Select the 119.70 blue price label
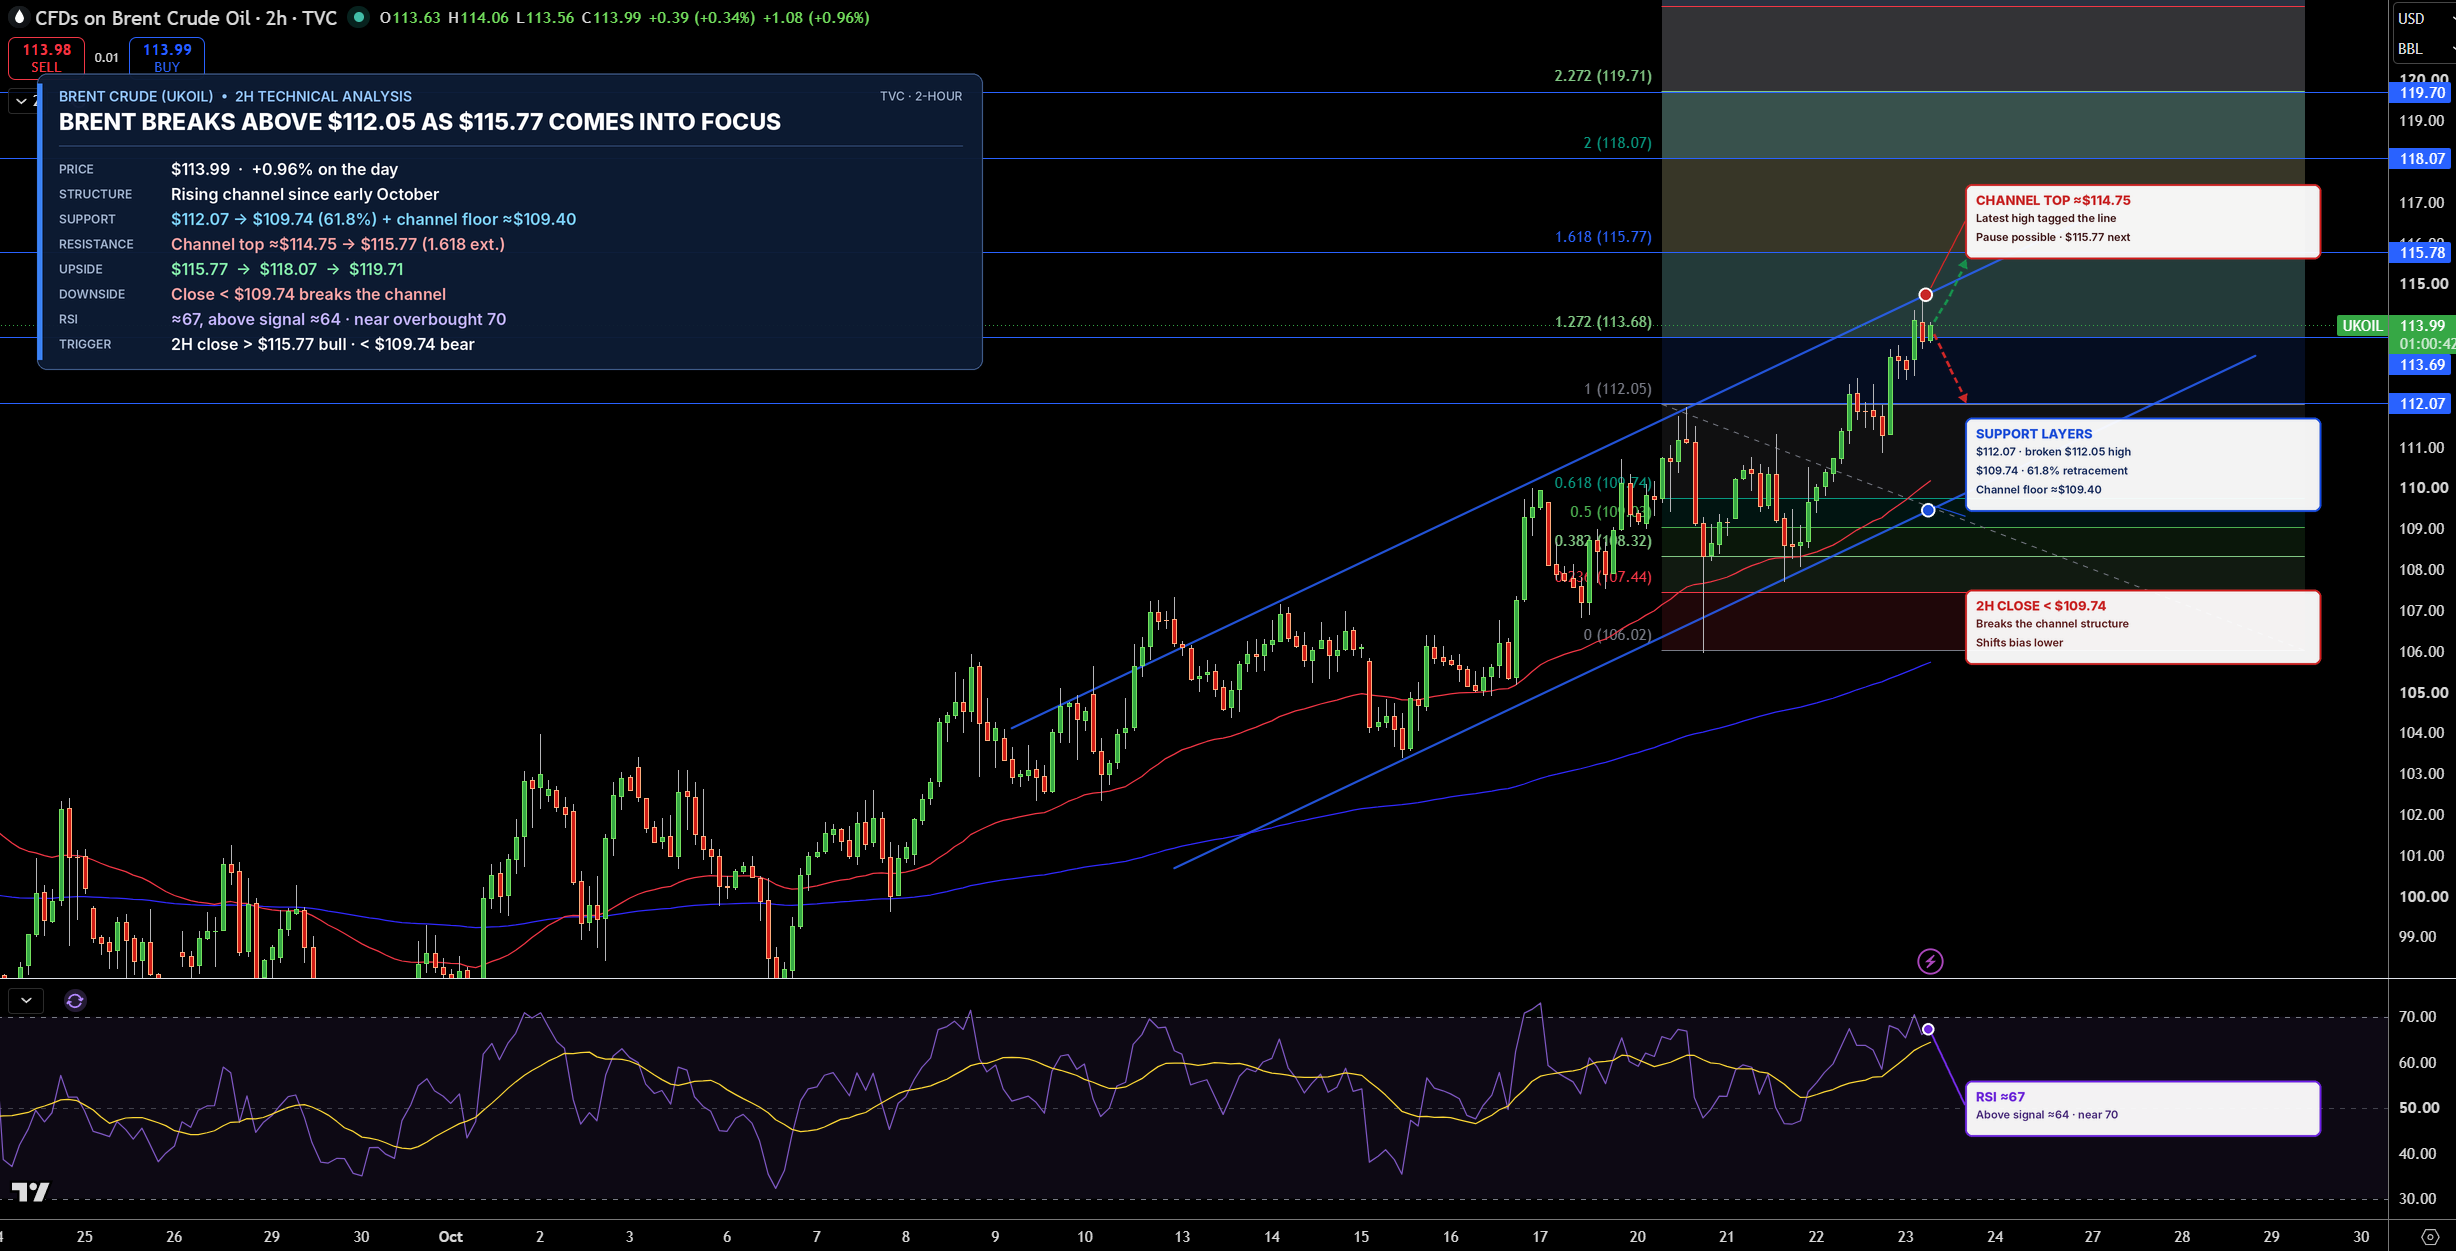 click(x=2422, y=93)
